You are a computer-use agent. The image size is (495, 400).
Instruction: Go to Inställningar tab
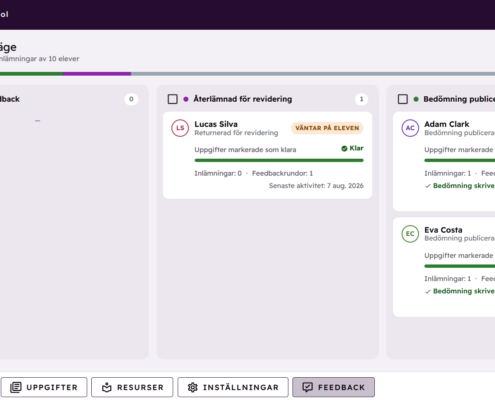[x=233, y=387]
